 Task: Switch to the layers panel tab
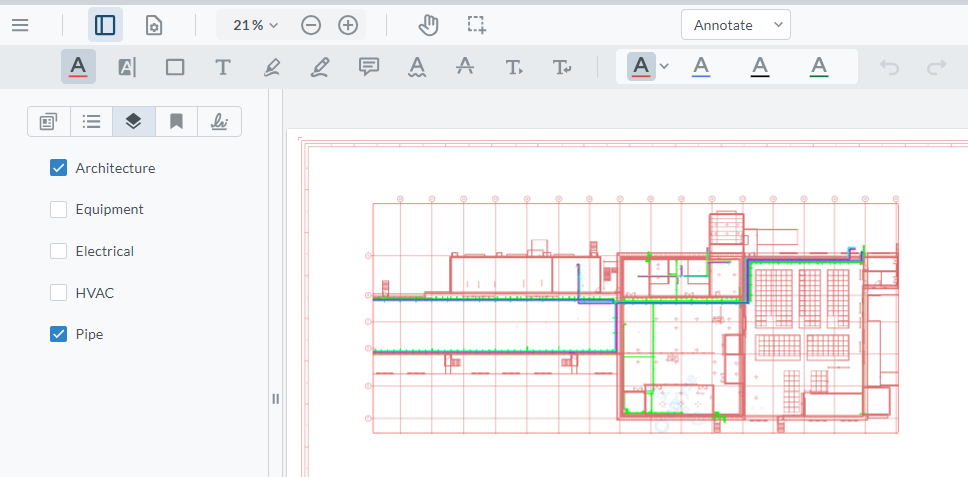(134, 122)
